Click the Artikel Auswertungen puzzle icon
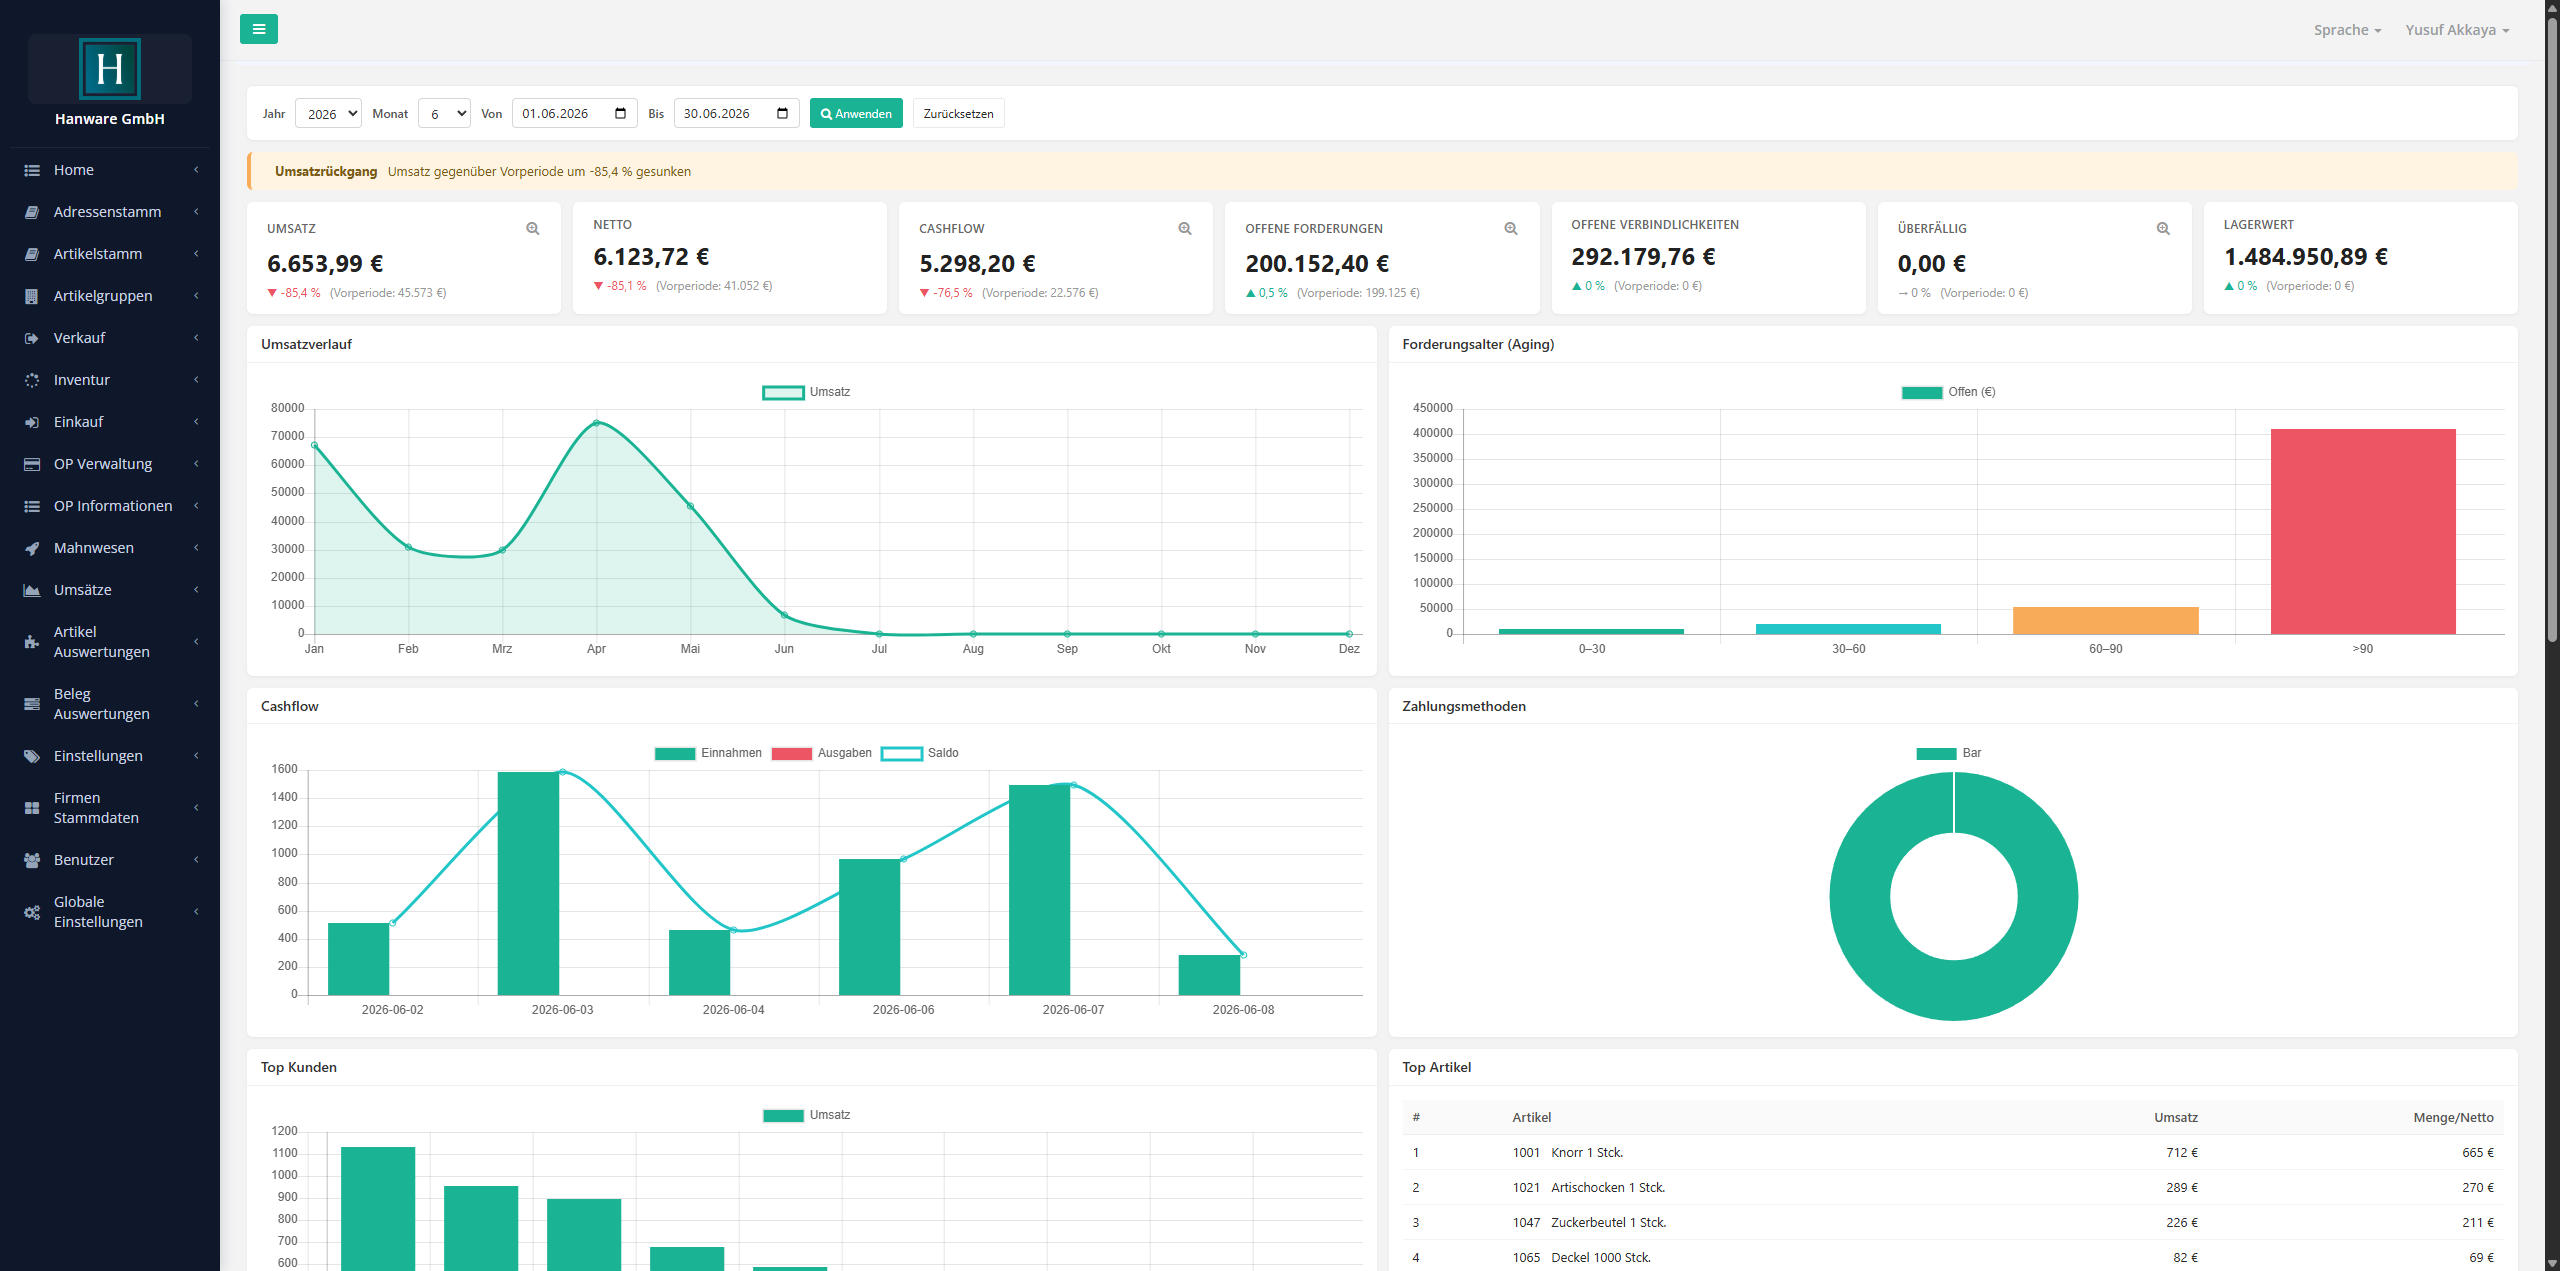 32,642
